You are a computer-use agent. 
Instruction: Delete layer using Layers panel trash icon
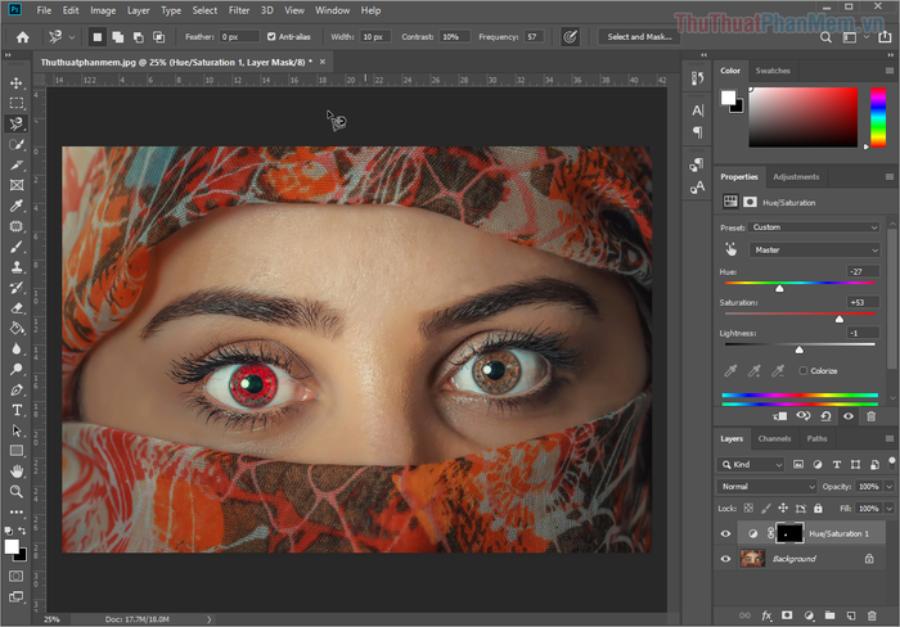[871, 616]
